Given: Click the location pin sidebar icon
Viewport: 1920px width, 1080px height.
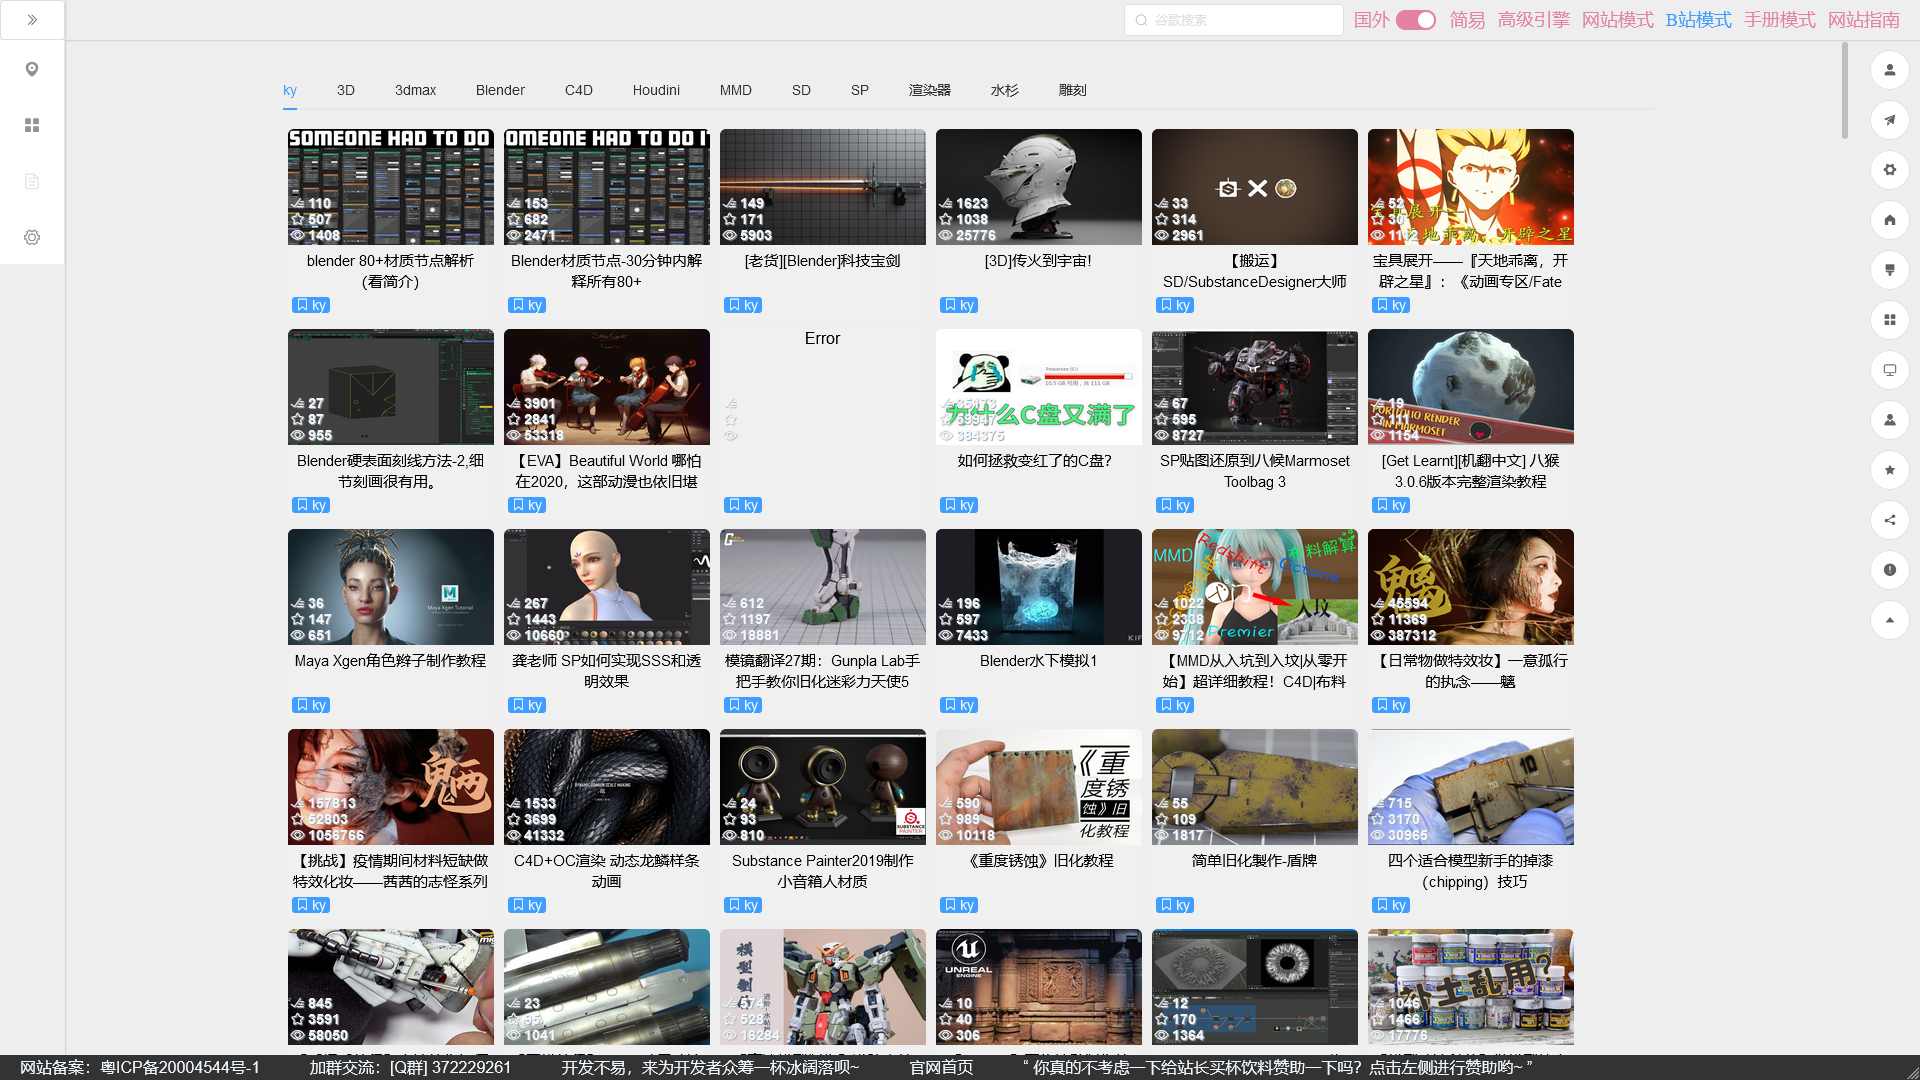Looking at the screenshot, I should click(32, 69).
